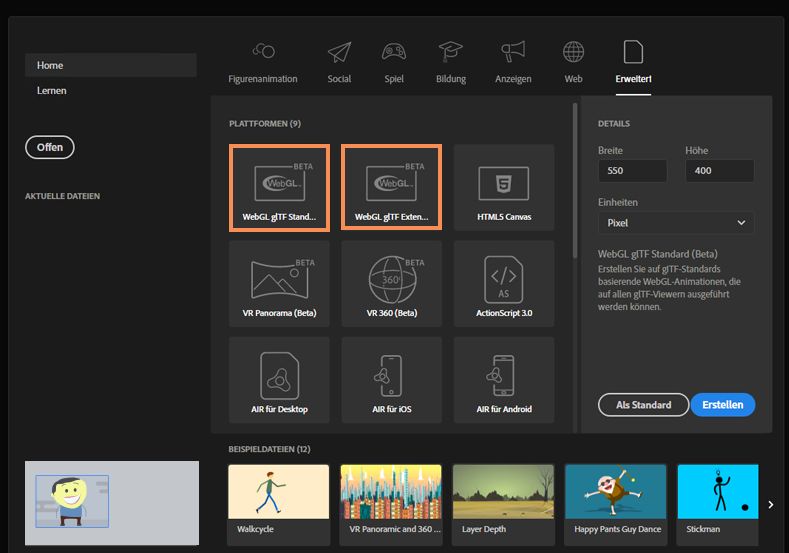The height and width of the screenshot is (553, 789).
Task: Click the DETAILS heading
Action: [x=613, y=124]
